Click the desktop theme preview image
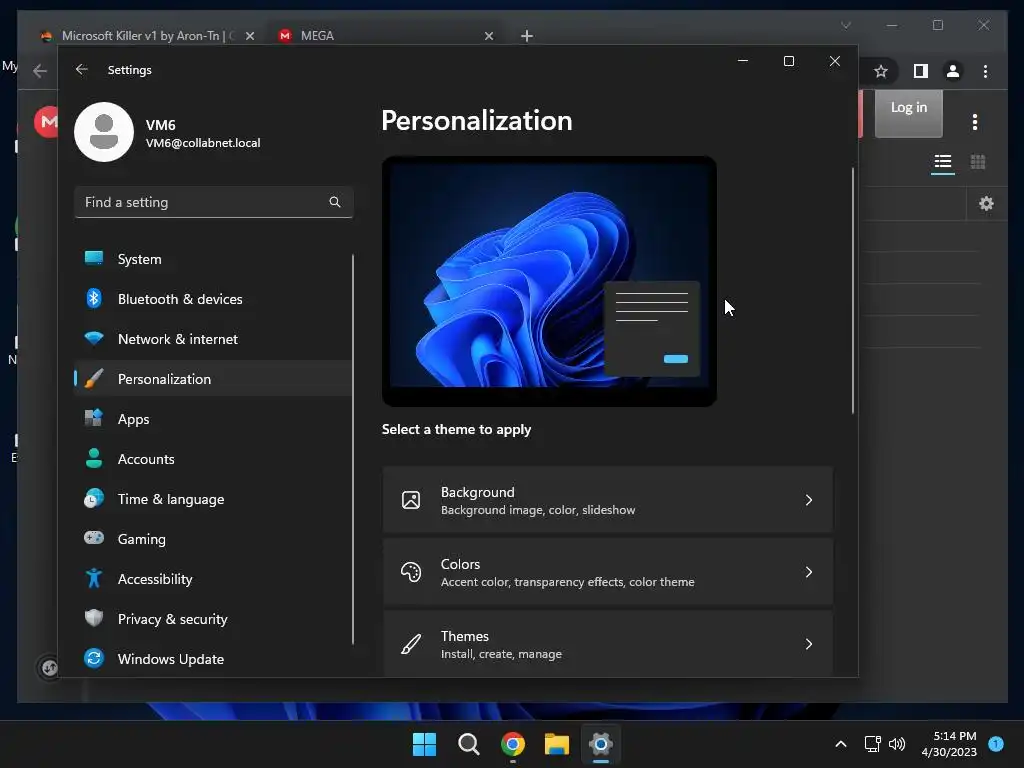1024x768 pixels. [549, 281]
